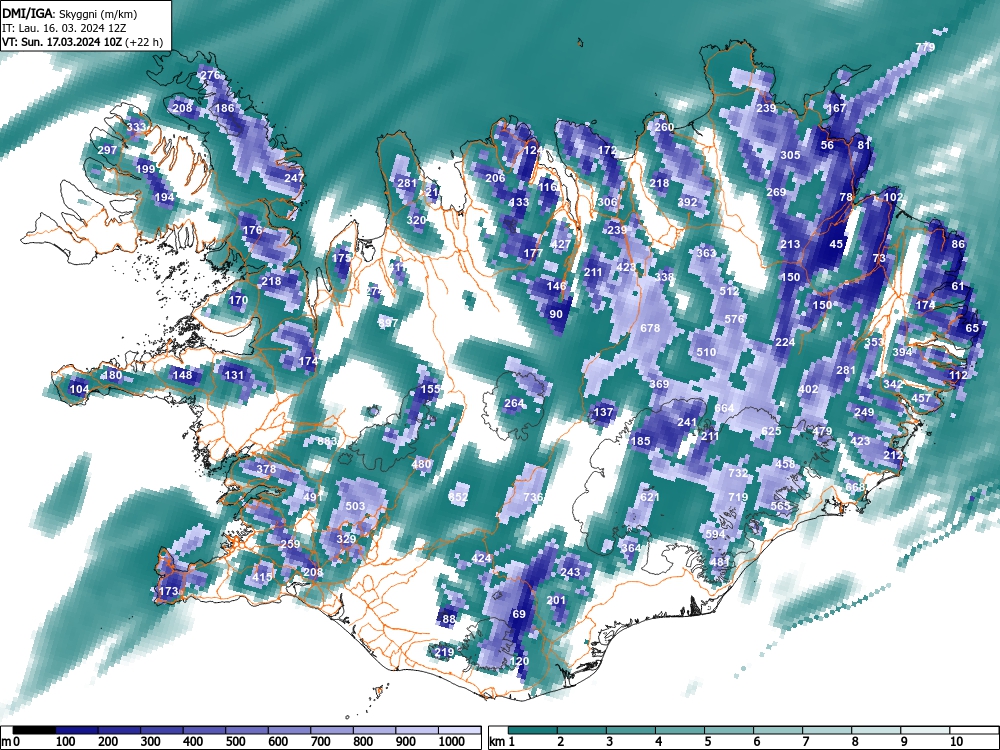The height and width of the screenshot is (750, 1000).
Task: Select the visibility value 736
Action: [x=533, y=497]
